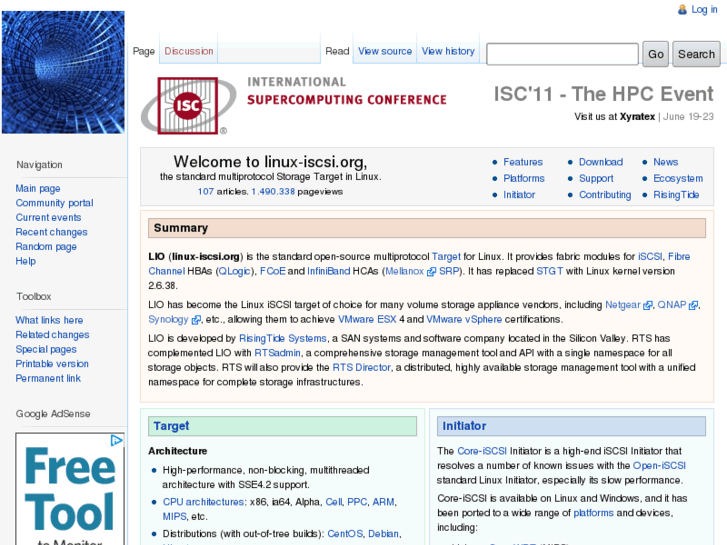Viewport: 727px width, 545px height.
Task: Click external link icon after Netgear
Action: point(648,306)
